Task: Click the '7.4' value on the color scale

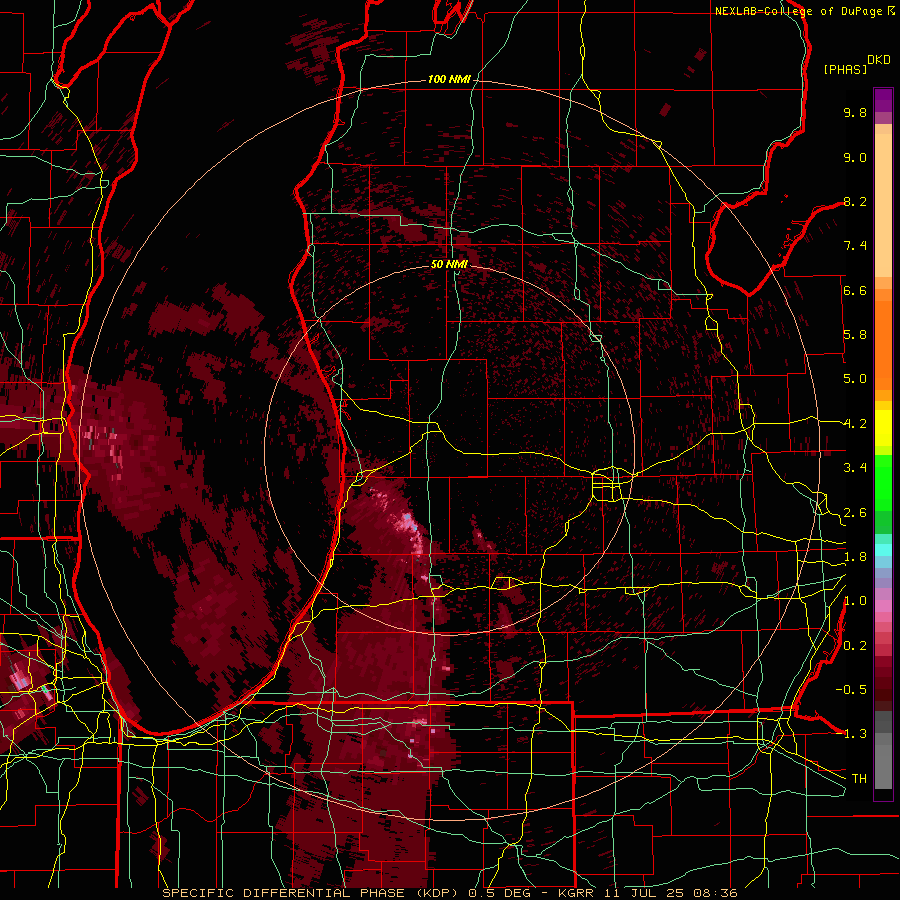Action: click(855, 246)
